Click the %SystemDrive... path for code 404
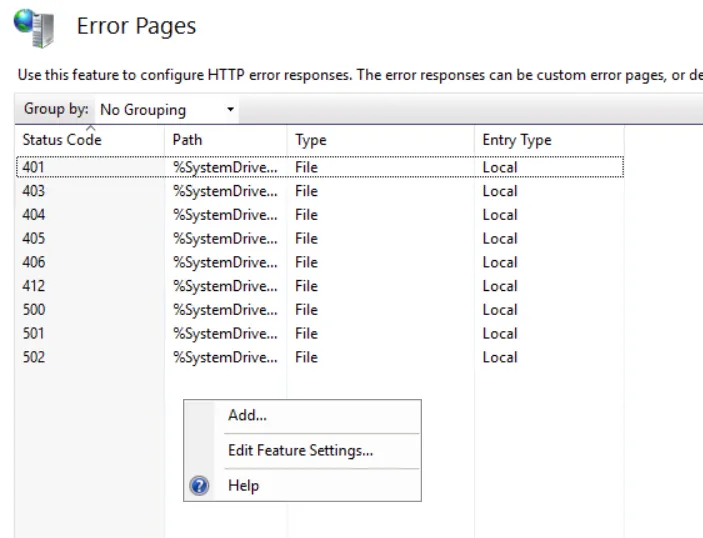Image resolution: width=703 pixels, height=538 pixels. [x=225, y=215]
